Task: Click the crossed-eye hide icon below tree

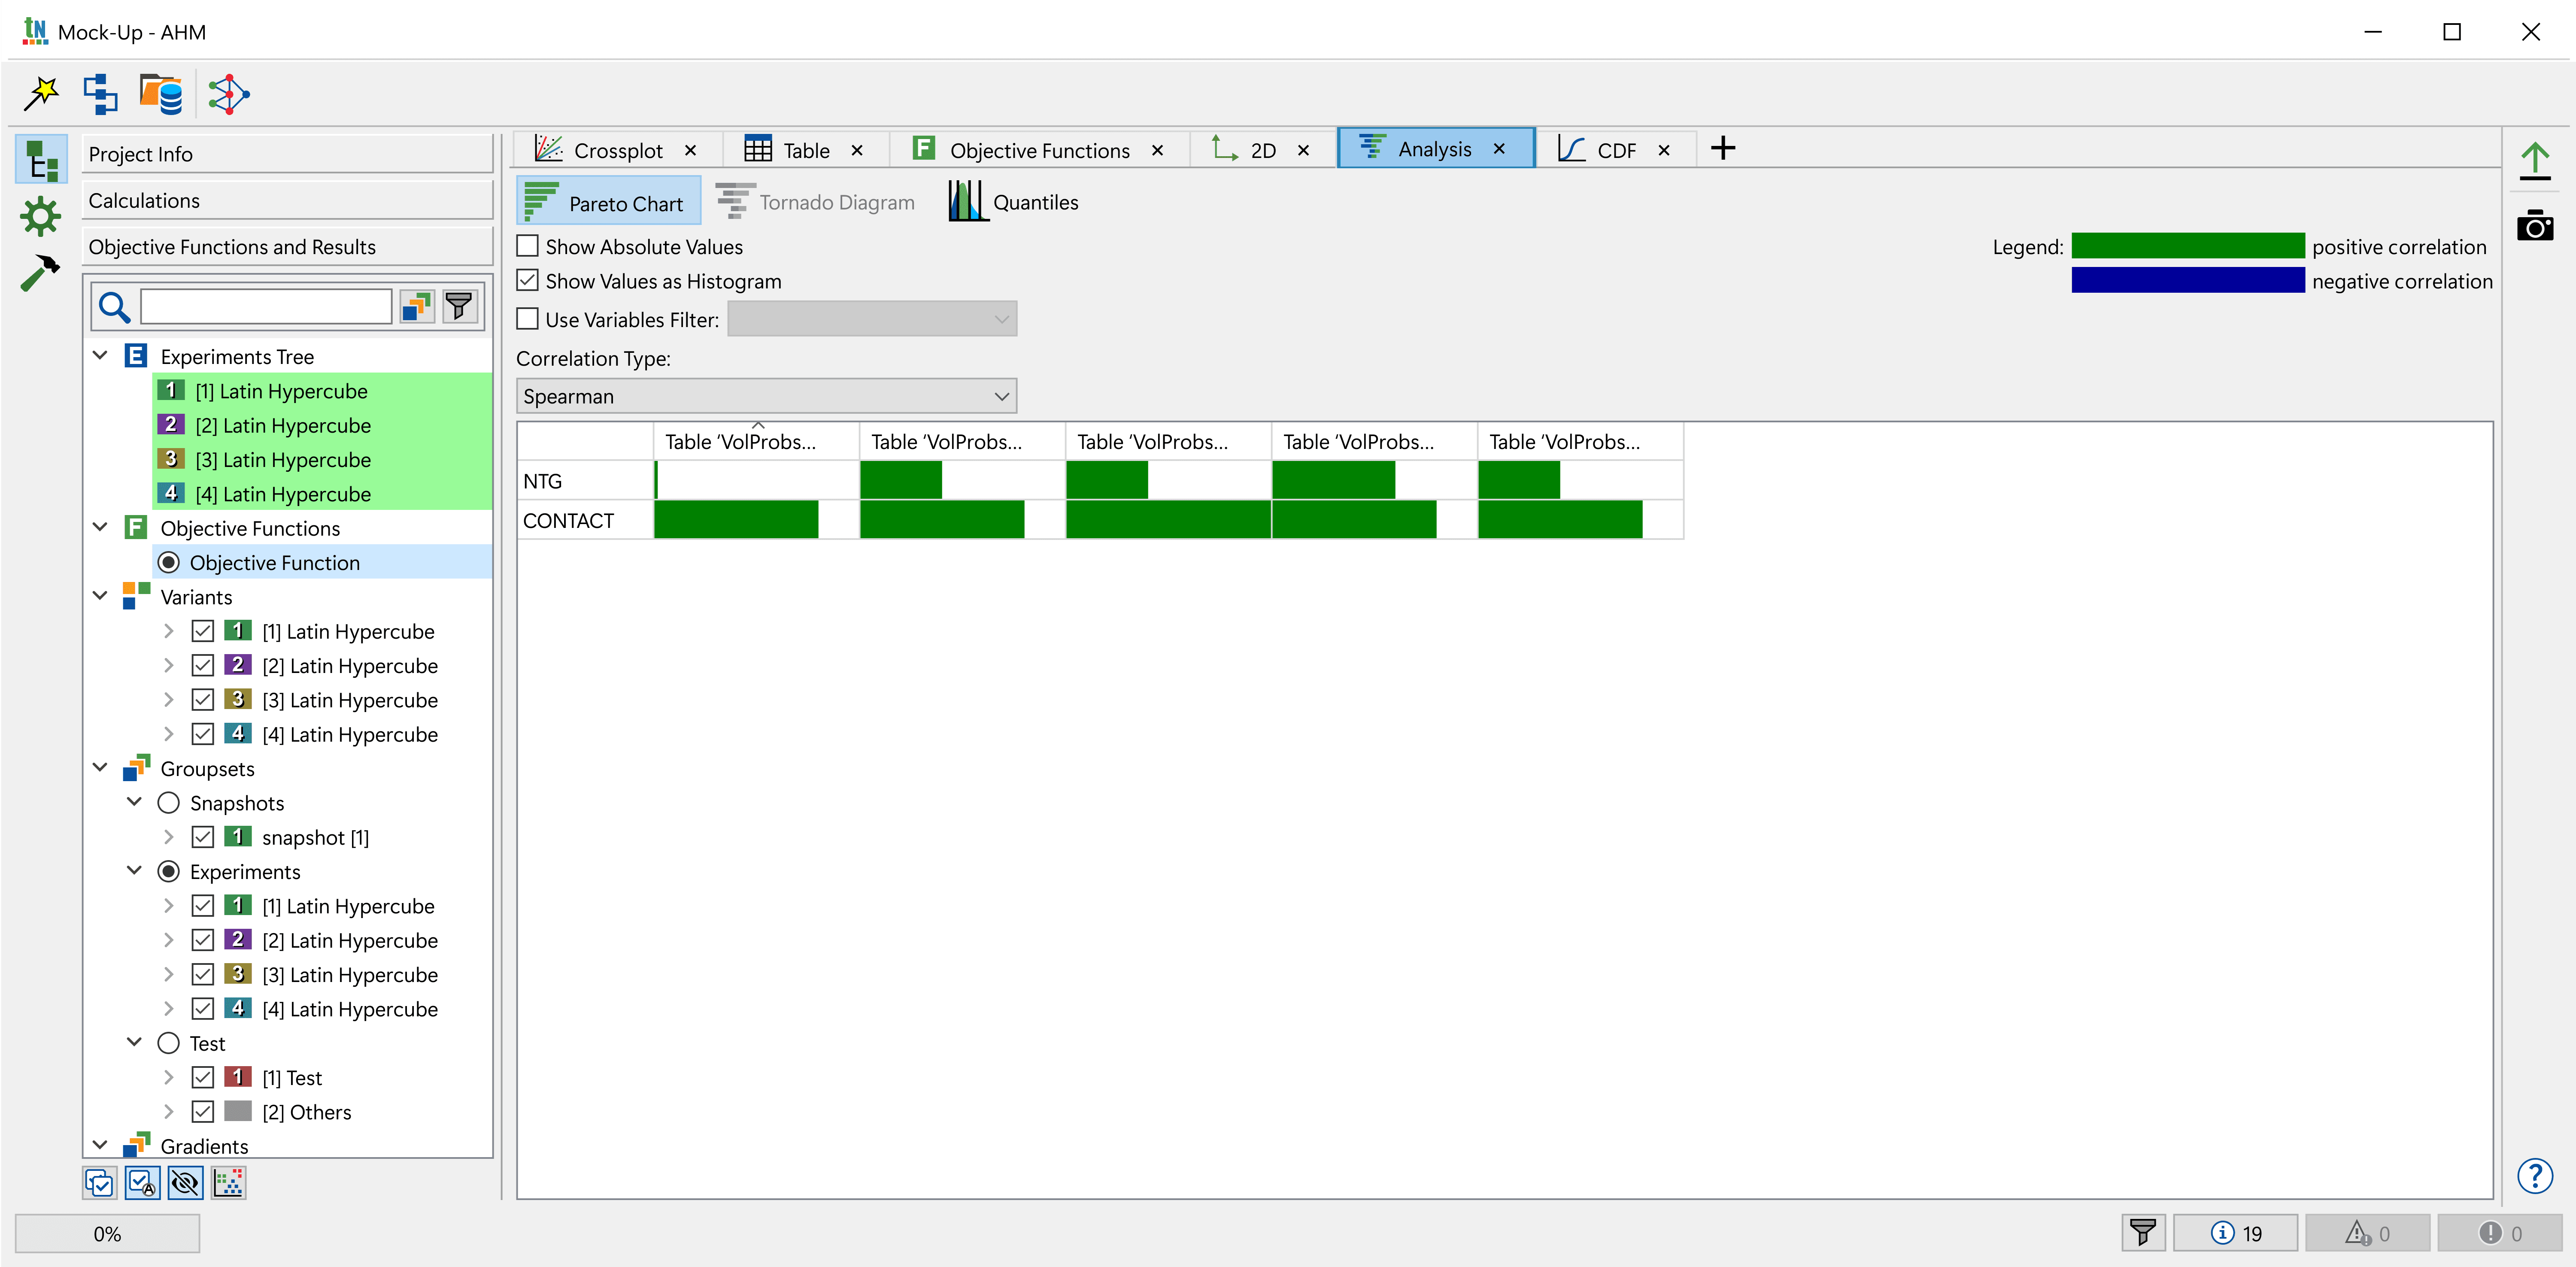Action: coord(185,1183)
